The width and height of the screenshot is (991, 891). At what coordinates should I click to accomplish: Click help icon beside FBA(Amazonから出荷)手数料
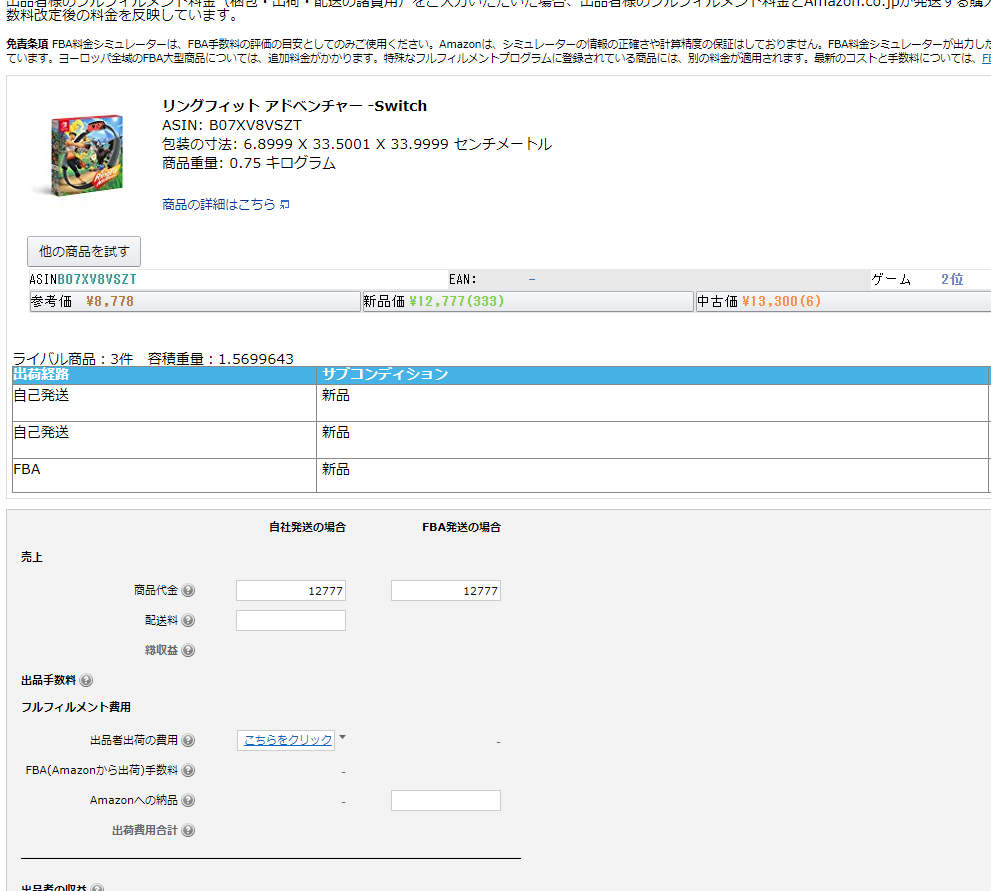tap(188, 770)
